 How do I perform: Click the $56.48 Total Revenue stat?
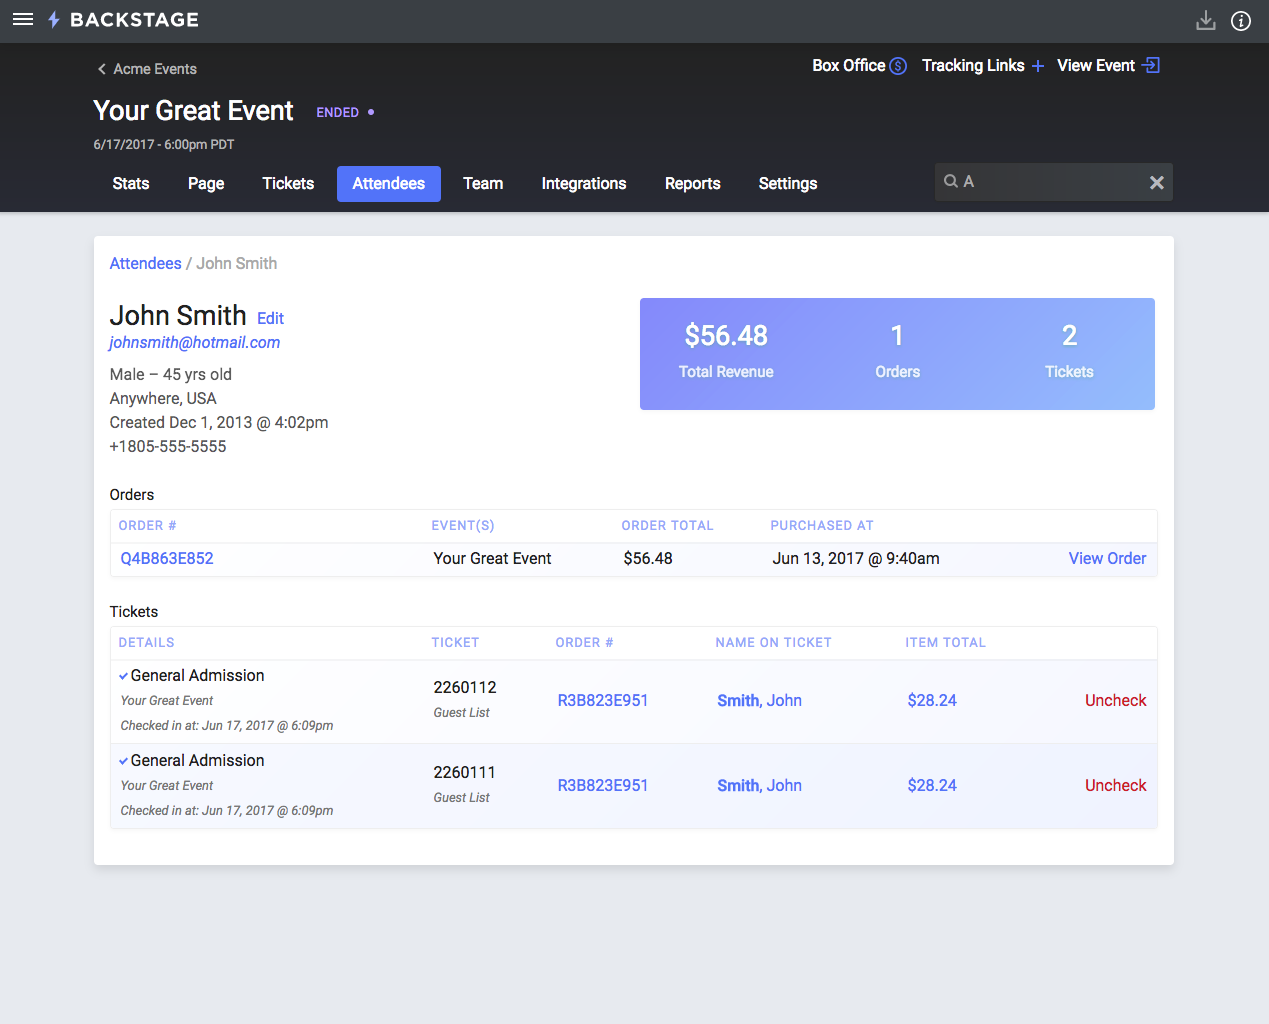726,351
